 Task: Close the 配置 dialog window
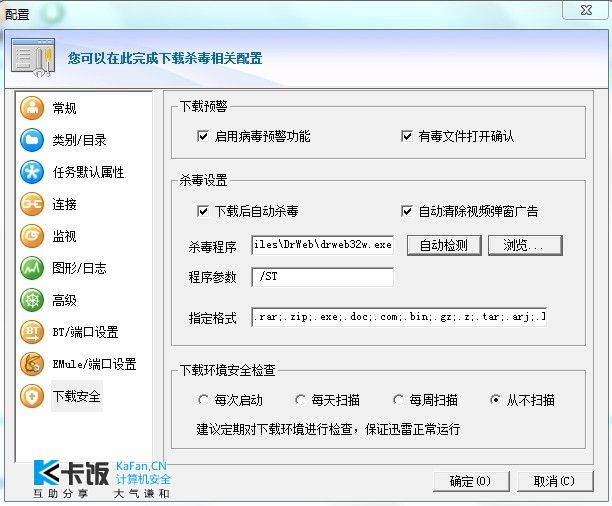586,10
